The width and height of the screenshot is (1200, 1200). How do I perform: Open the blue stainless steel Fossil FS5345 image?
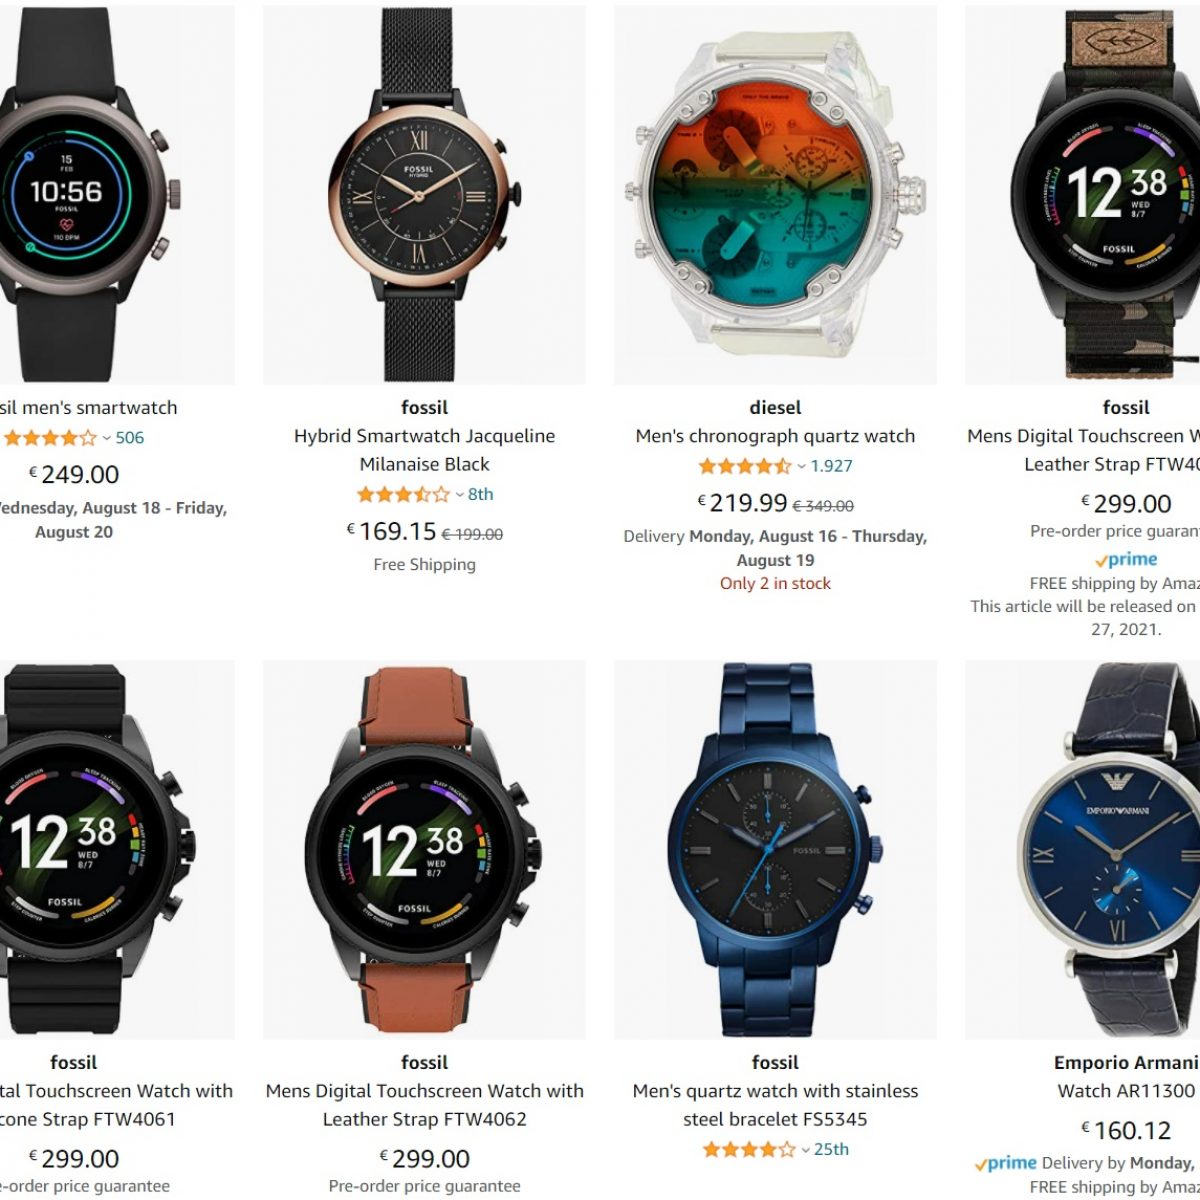click(x=775, y=849)
